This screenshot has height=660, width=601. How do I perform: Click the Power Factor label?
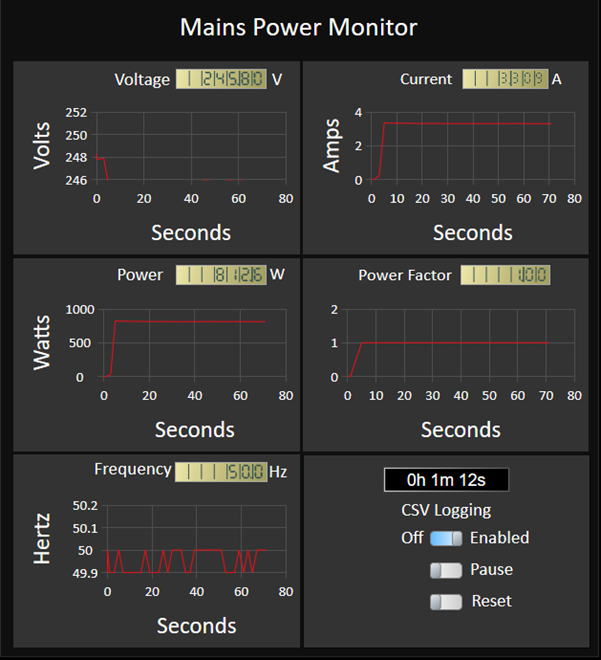point(405,275)
